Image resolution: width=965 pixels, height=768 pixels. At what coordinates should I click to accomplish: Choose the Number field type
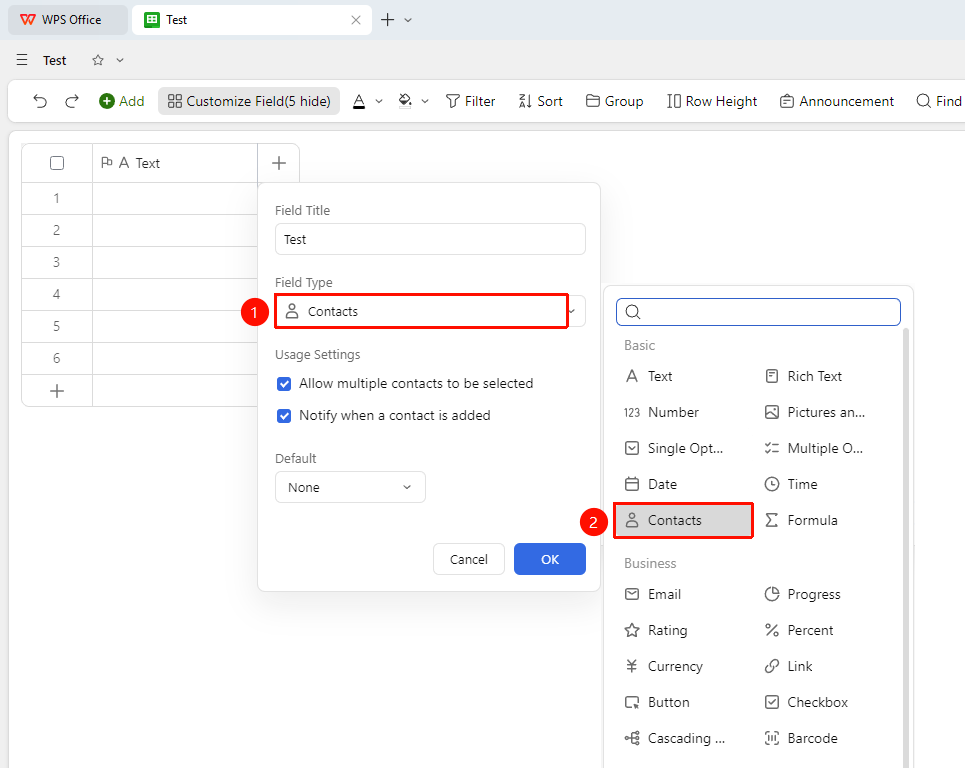tap(662, 412)
